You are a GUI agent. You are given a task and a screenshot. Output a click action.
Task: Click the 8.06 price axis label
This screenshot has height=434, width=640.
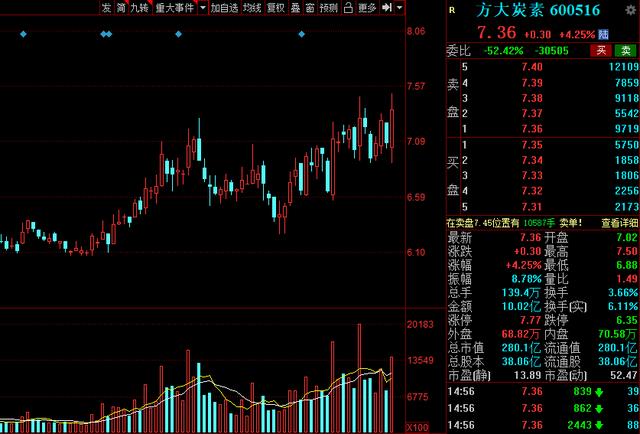click(x=416, y=31)
